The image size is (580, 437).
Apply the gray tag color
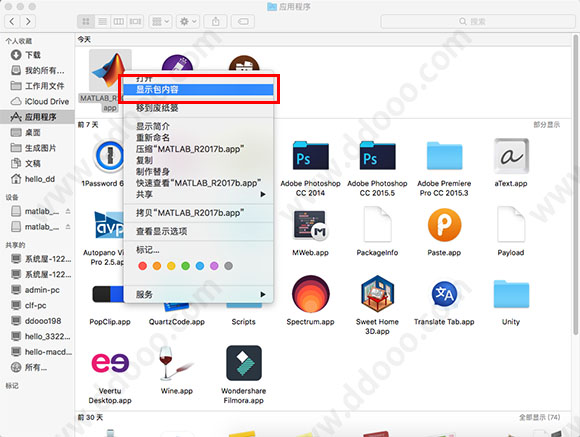pyautogui.click(x=229, y=266)
